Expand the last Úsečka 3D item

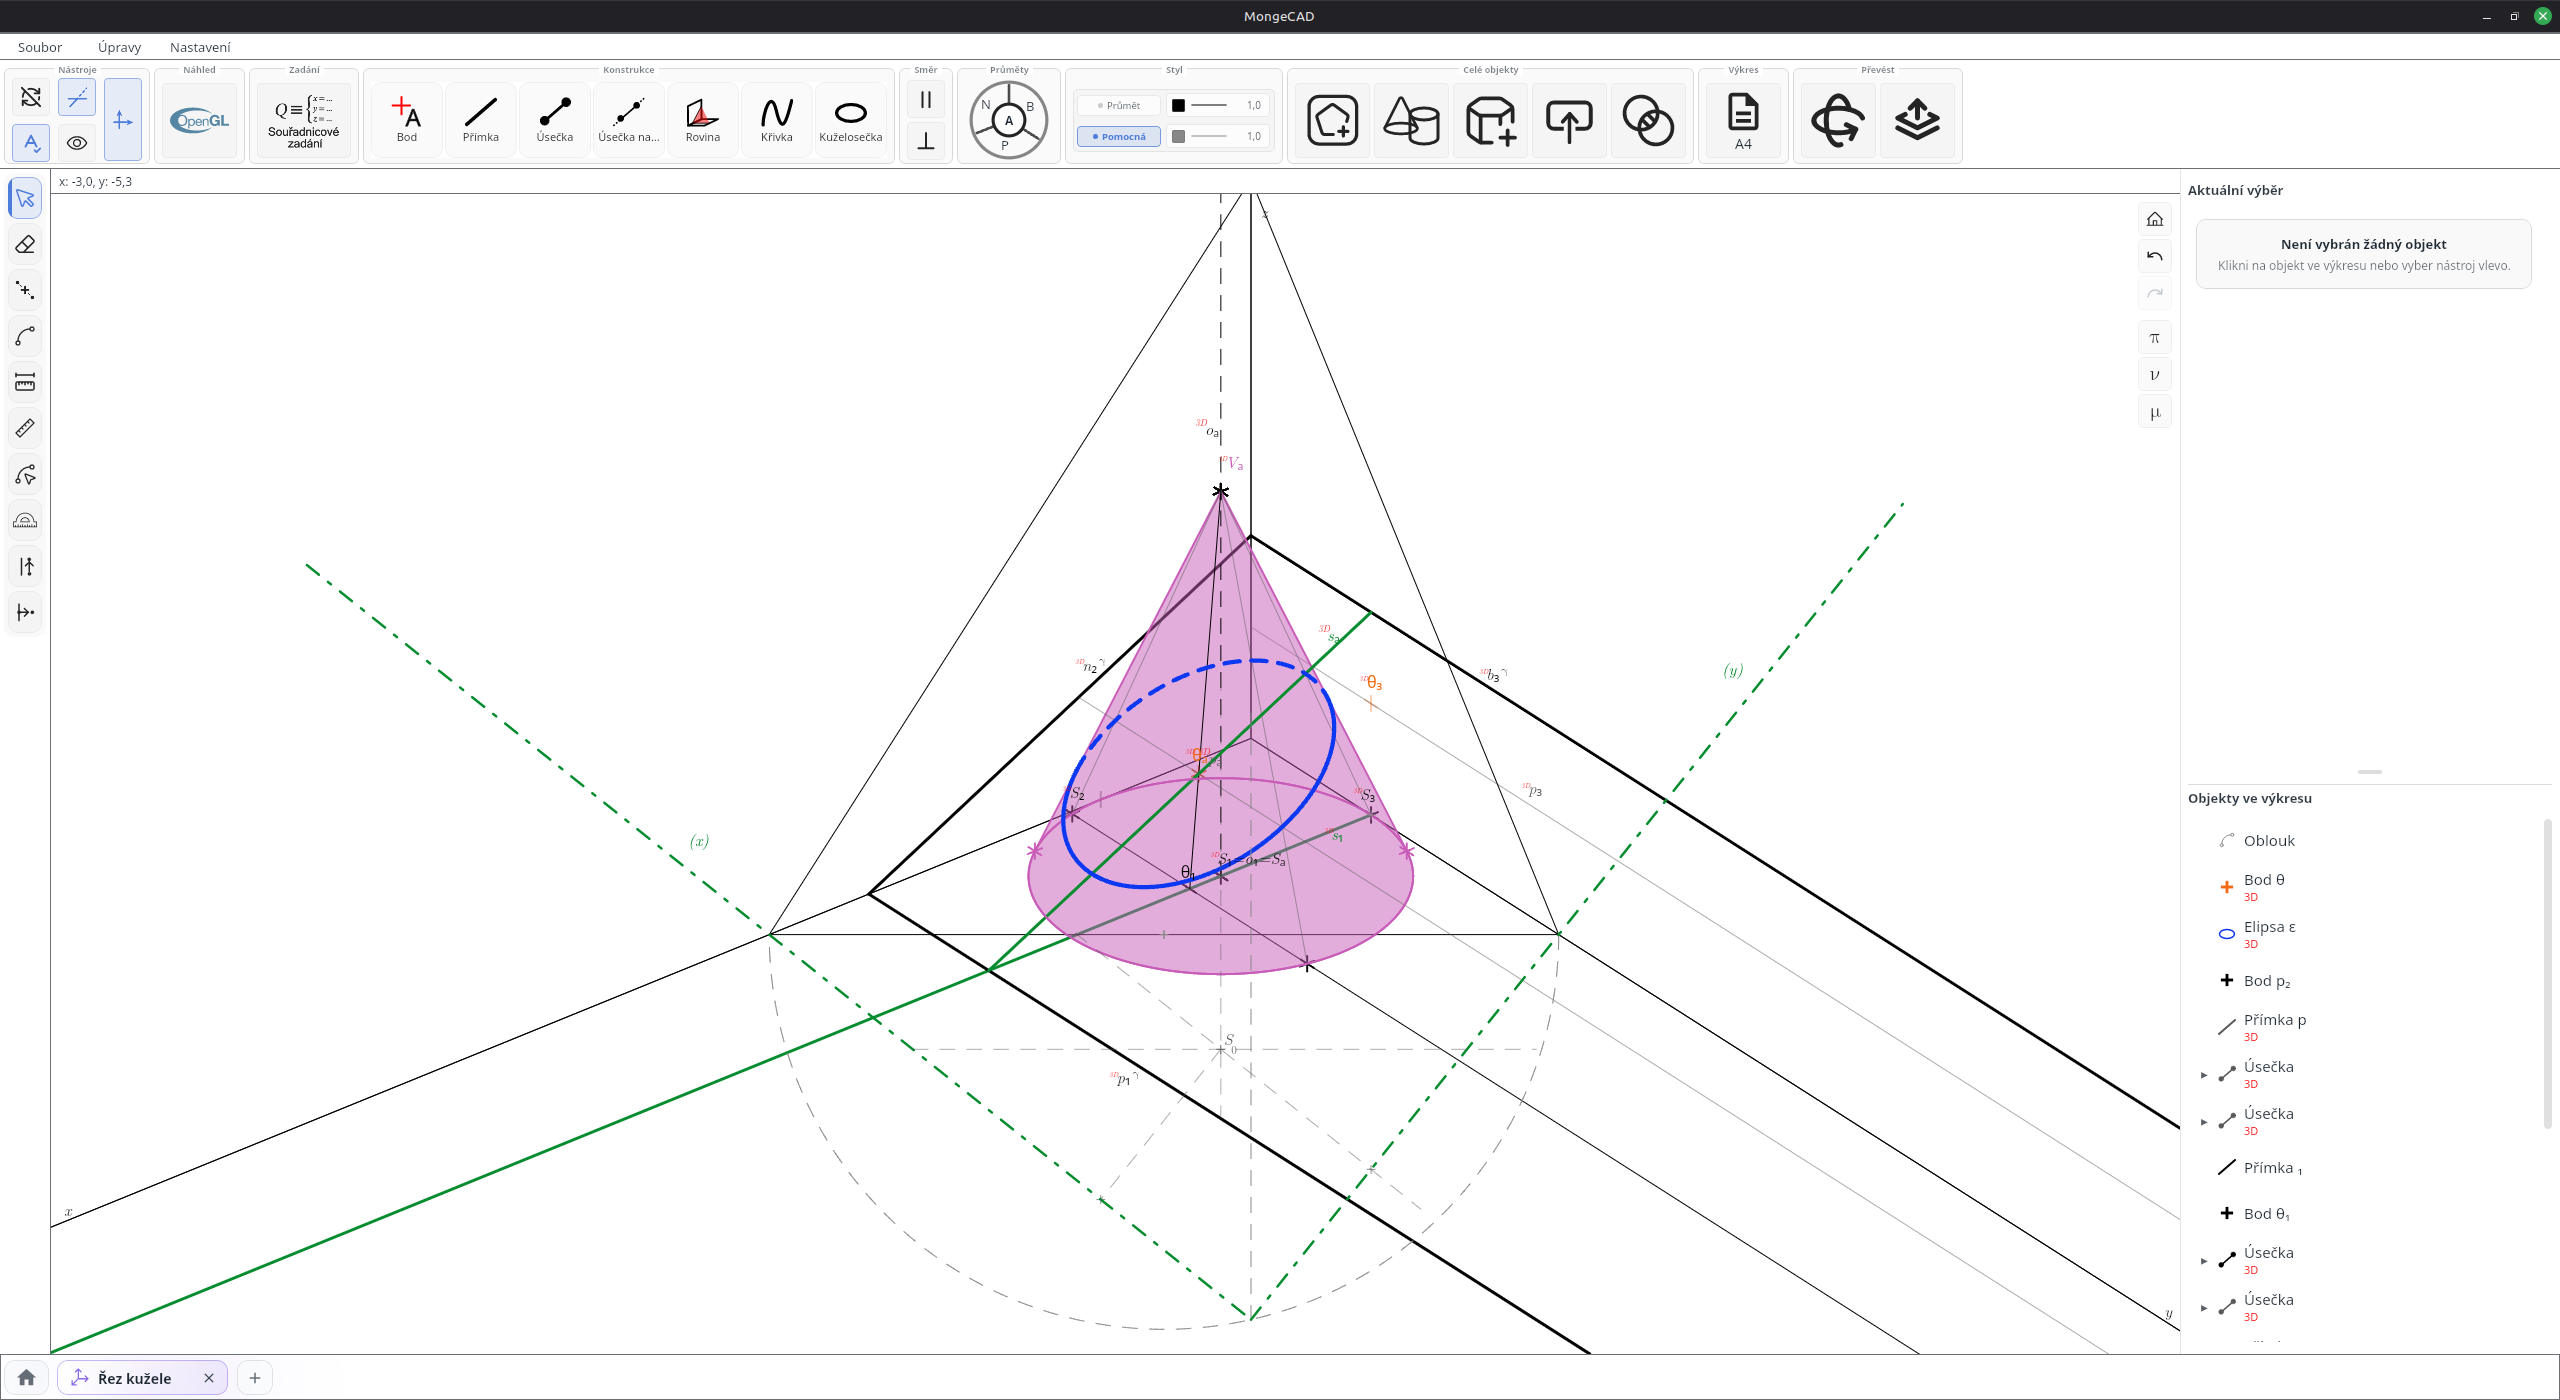coord(2204,1308)
